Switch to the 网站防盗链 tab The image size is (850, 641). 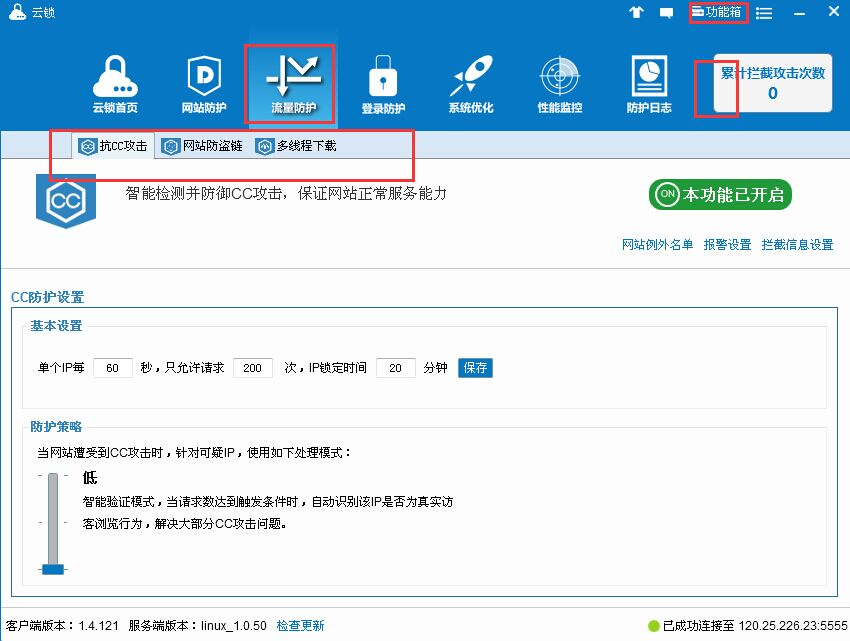pyautogui.click(x=202, y=146)
